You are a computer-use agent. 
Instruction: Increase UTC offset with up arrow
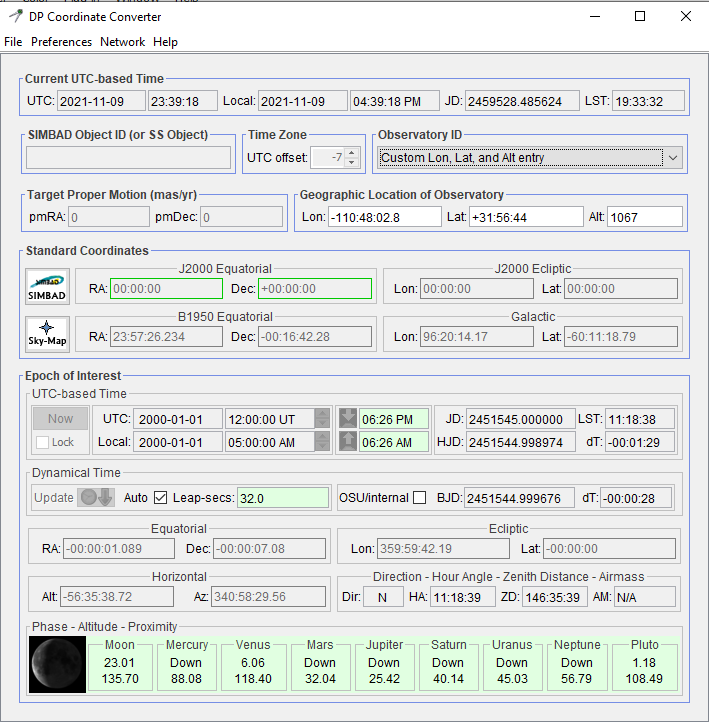pos(351,152)
